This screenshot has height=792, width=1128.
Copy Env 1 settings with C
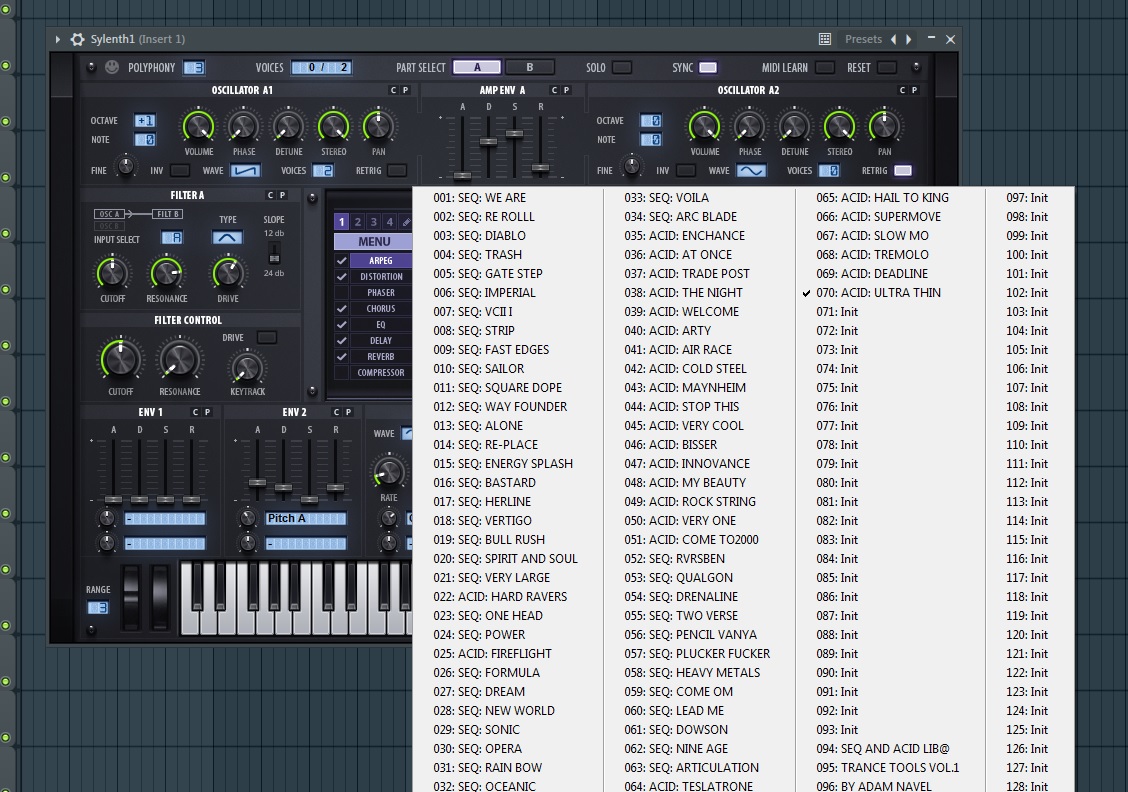pyautogui.click(x=195, y=412)
